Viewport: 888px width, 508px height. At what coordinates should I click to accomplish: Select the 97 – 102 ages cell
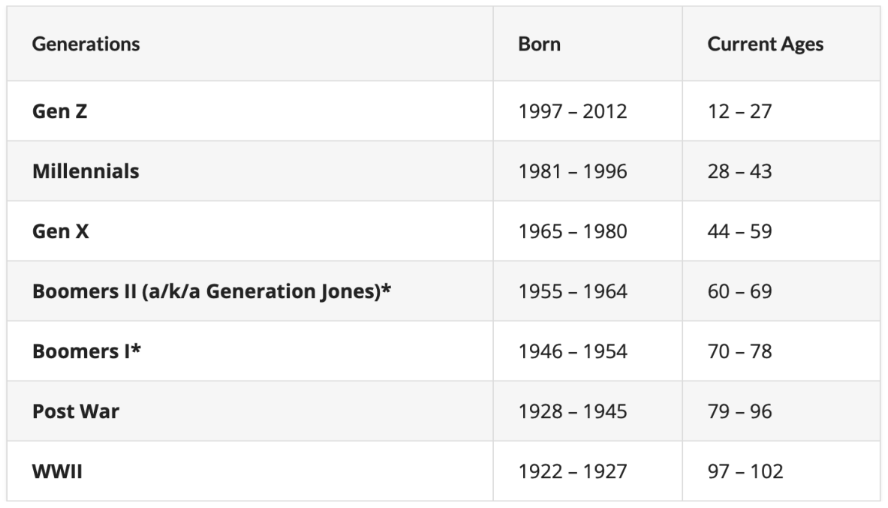pyautogui.click(x=745, y=471)
